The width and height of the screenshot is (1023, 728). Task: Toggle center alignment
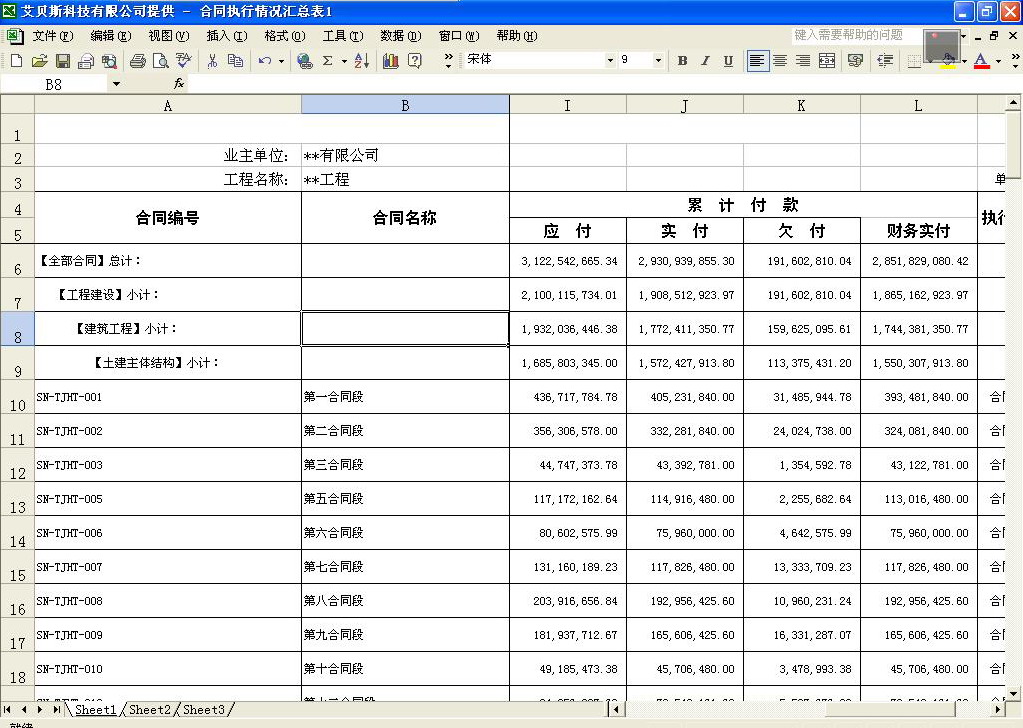(780, 61)
